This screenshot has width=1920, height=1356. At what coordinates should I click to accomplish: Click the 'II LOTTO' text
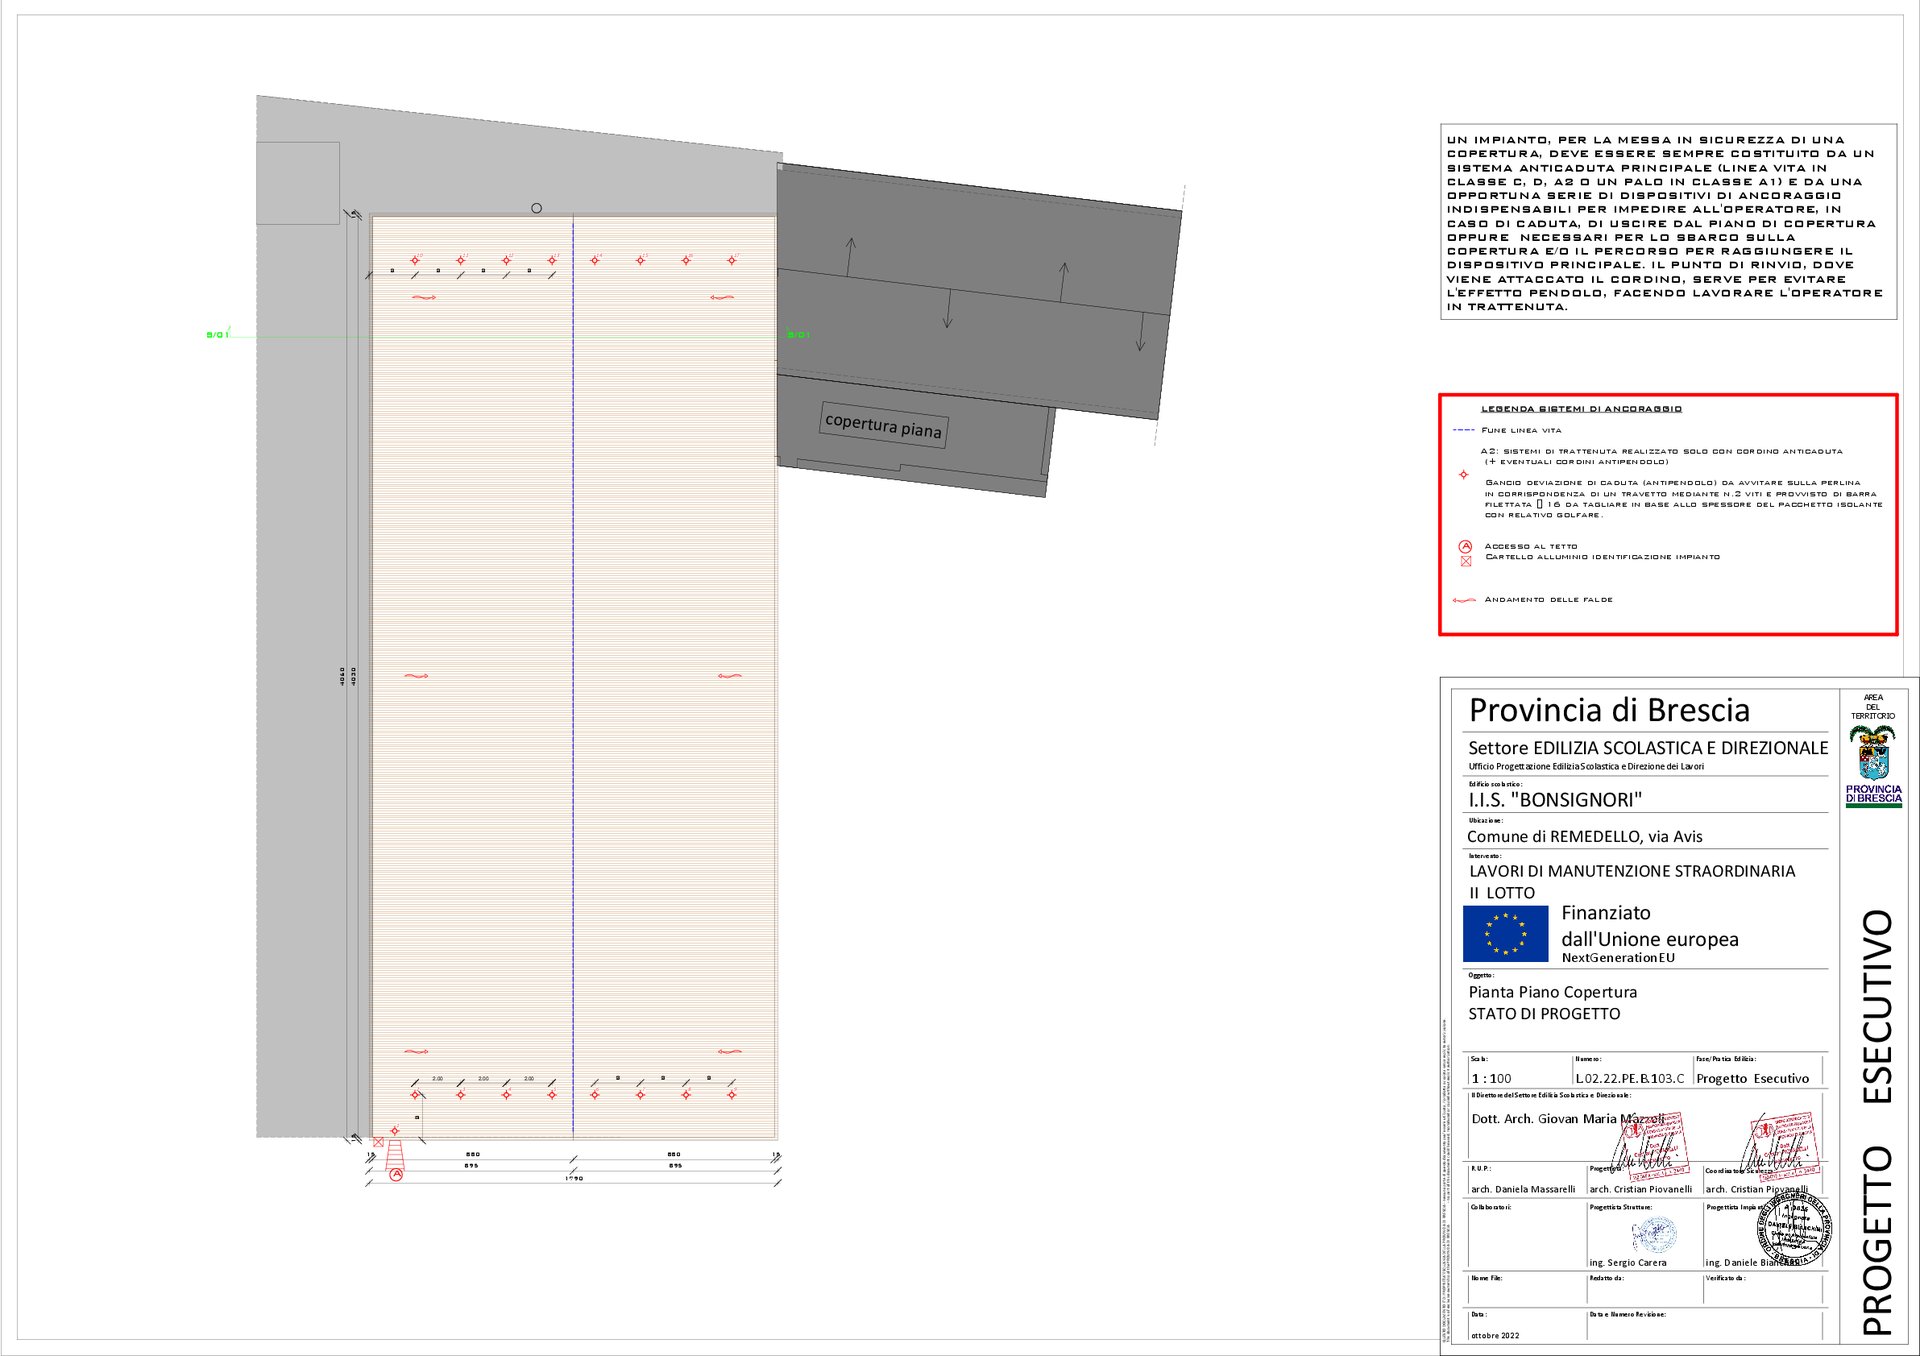tap(1502, 894)
